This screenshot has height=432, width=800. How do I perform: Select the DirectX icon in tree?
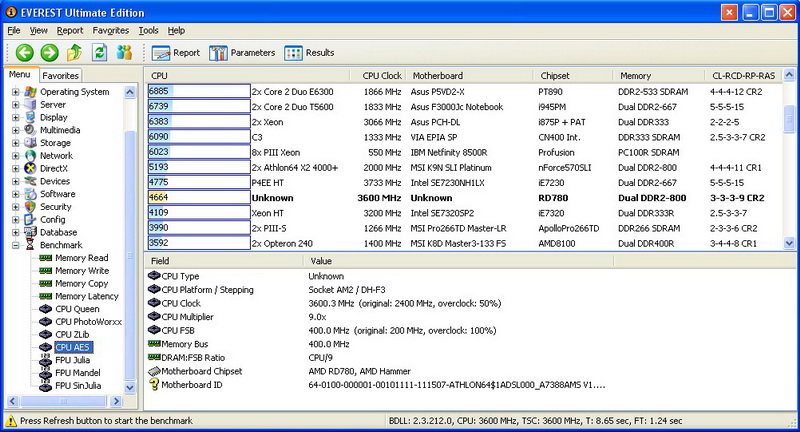31,168
